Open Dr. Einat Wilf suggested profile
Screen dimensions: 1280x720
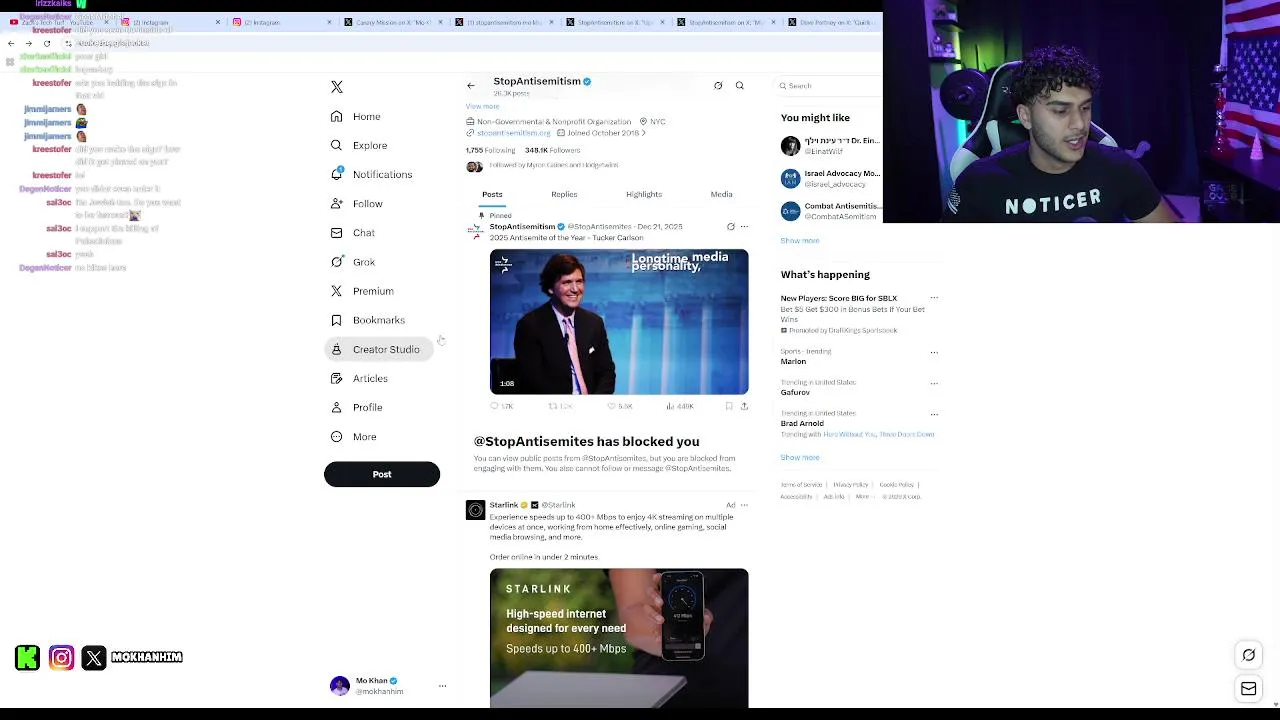831,146
